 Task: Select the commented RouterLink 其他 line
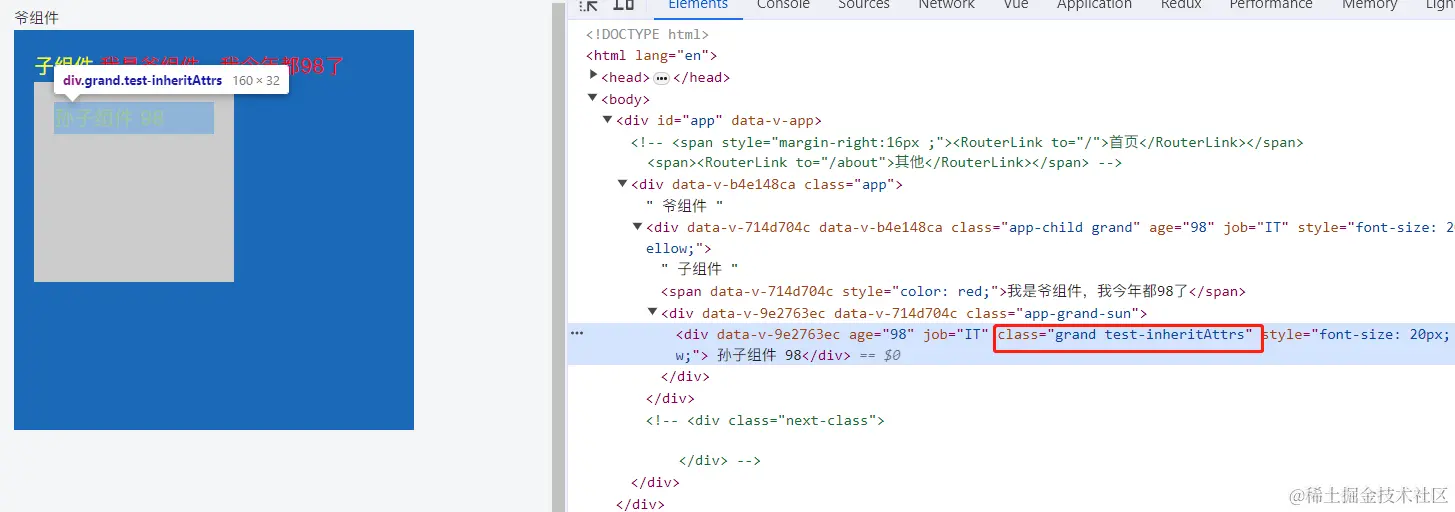pyautogui.click(x=884, y=162)
